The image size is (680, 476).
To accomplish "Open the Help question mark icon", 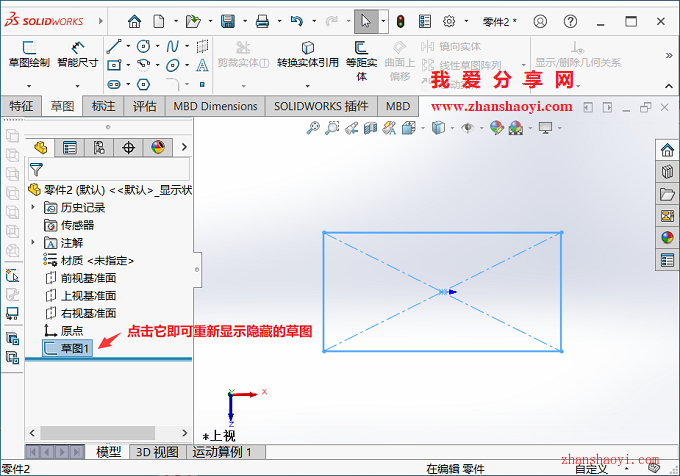I will click(570, 21).
